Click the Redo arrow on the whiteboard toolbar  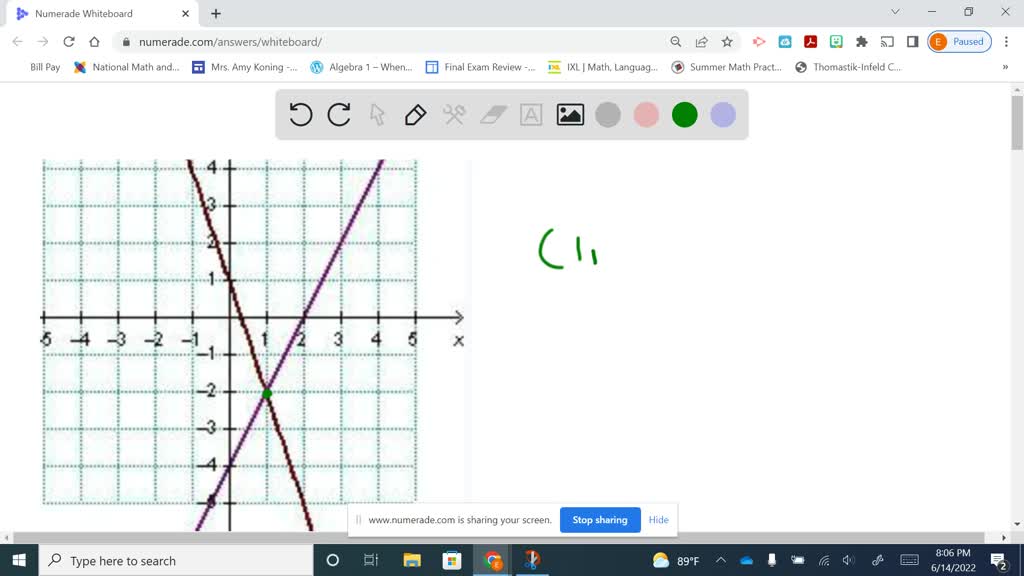tap(339, 114)
